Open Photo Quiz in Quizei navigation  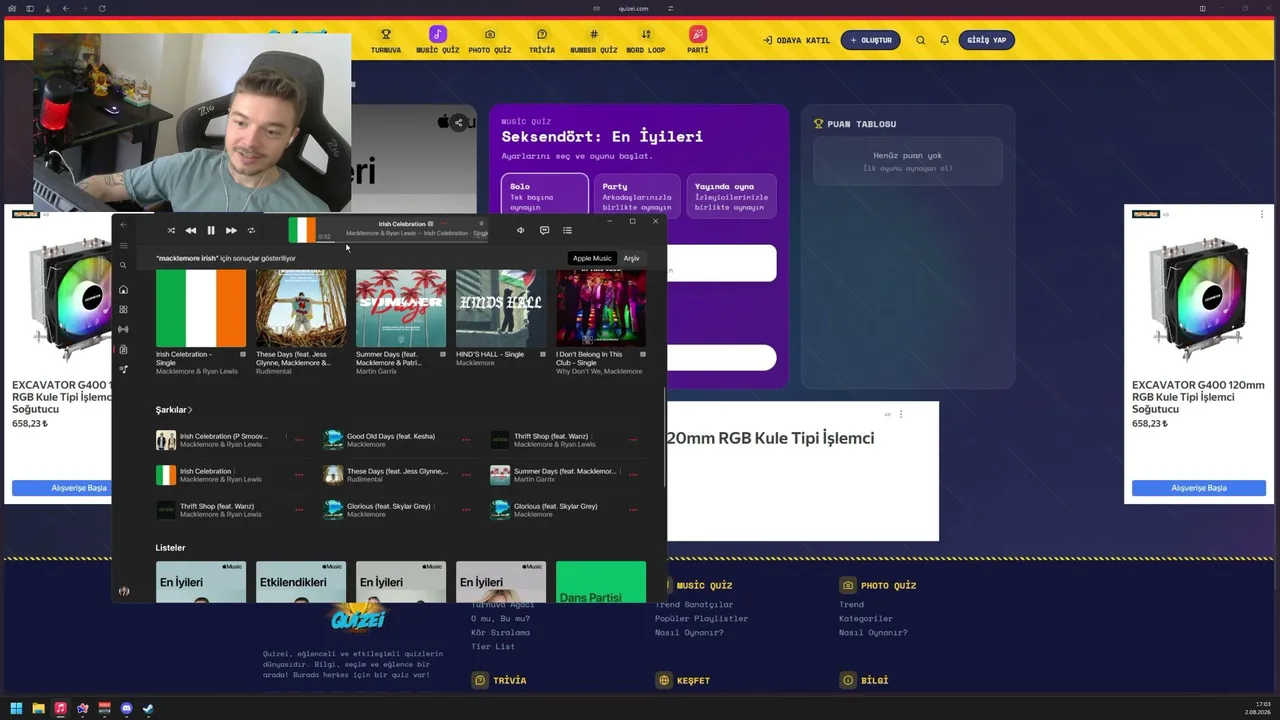[490, 40]
